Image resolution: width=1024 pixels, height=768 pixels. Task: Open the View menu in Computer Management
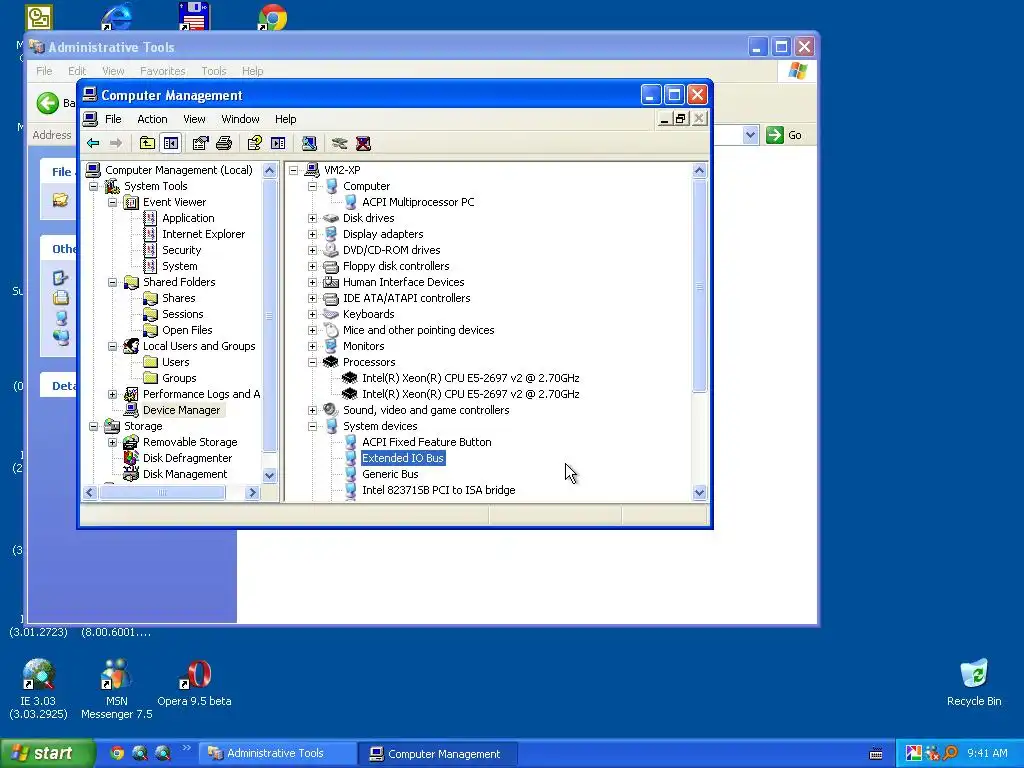[x=194, y=119]
